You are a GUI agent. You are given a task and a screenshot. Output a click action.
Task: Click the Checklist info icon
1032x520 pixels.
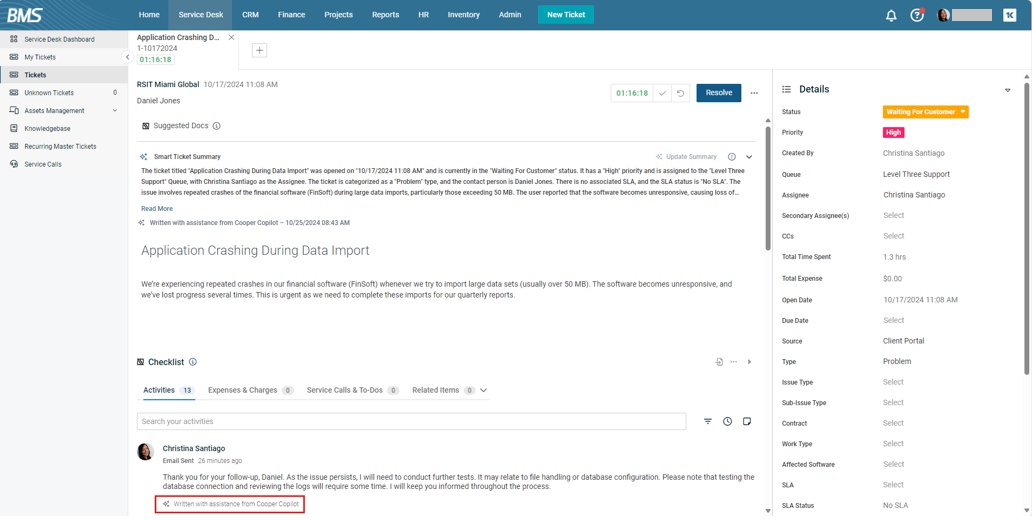193,362
